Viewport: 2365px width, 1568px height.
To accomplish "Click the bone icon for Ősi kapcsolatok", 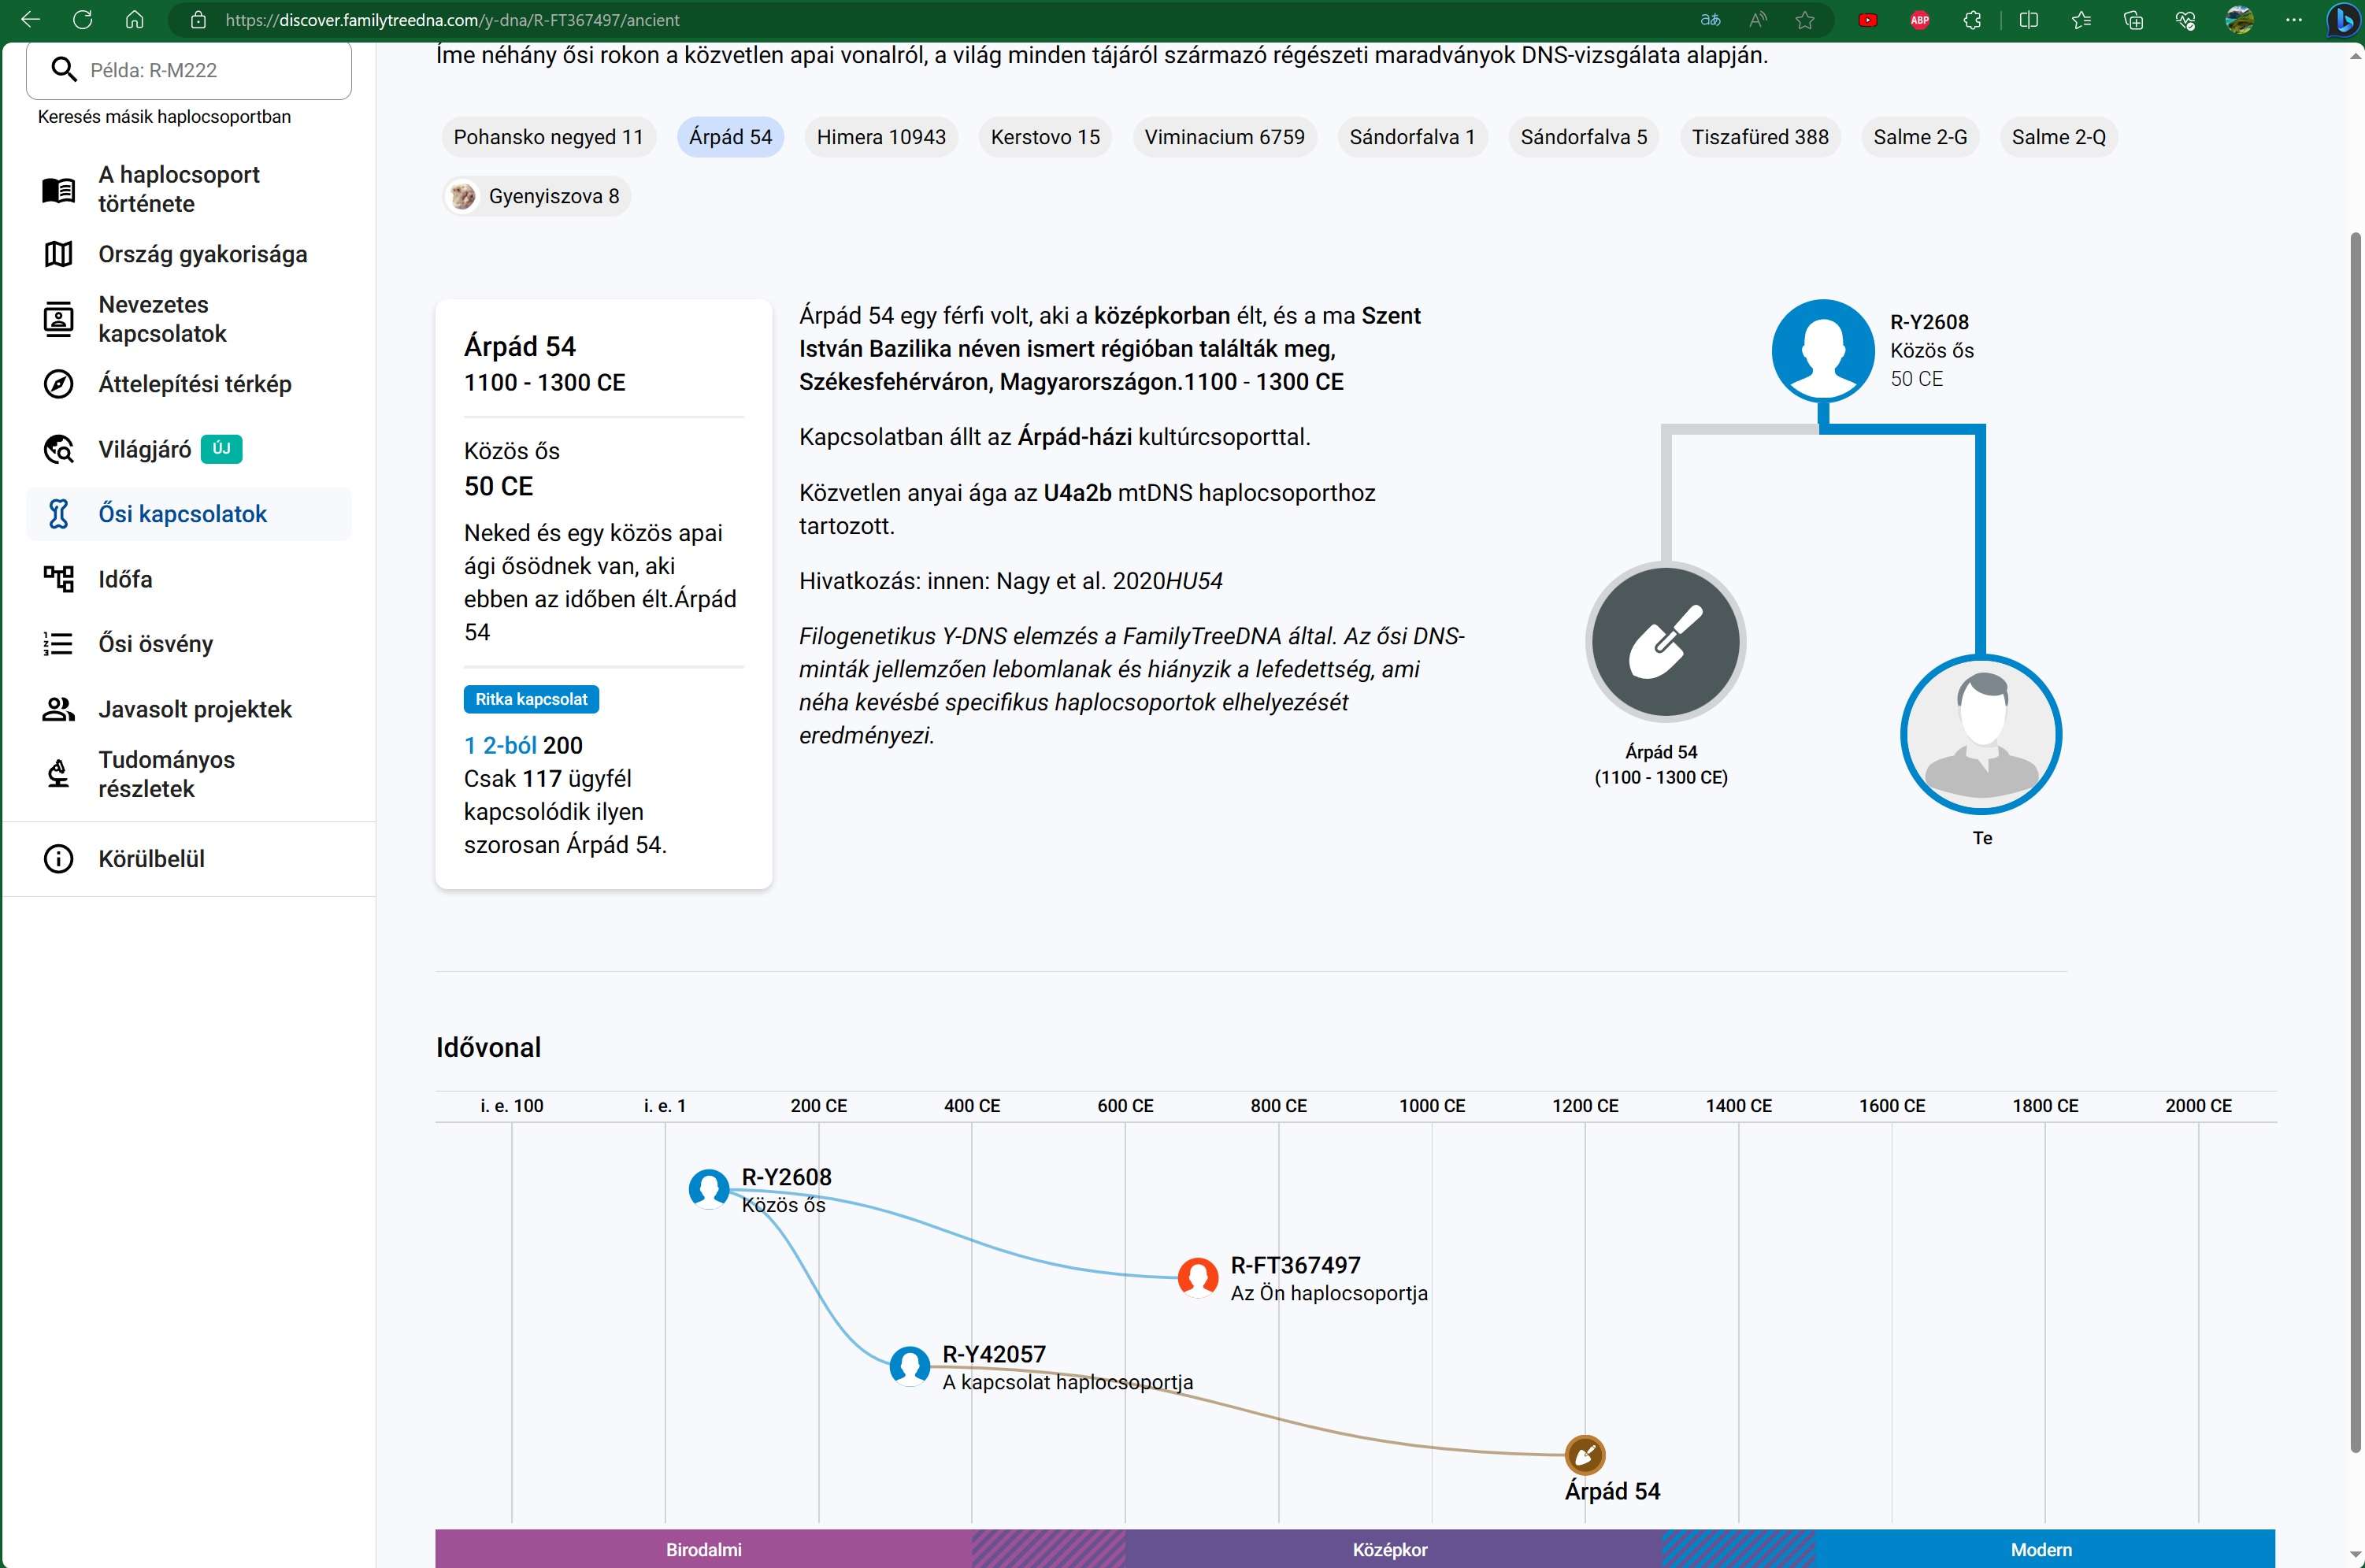I will (x=58, y=514).
